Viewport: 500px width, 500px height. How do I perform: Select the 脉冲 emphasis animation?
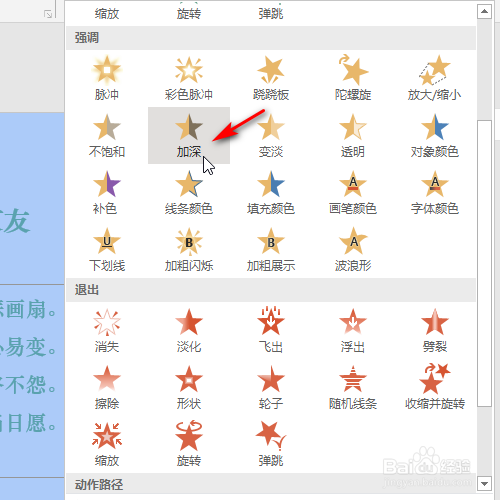click(x=107, y=79)
